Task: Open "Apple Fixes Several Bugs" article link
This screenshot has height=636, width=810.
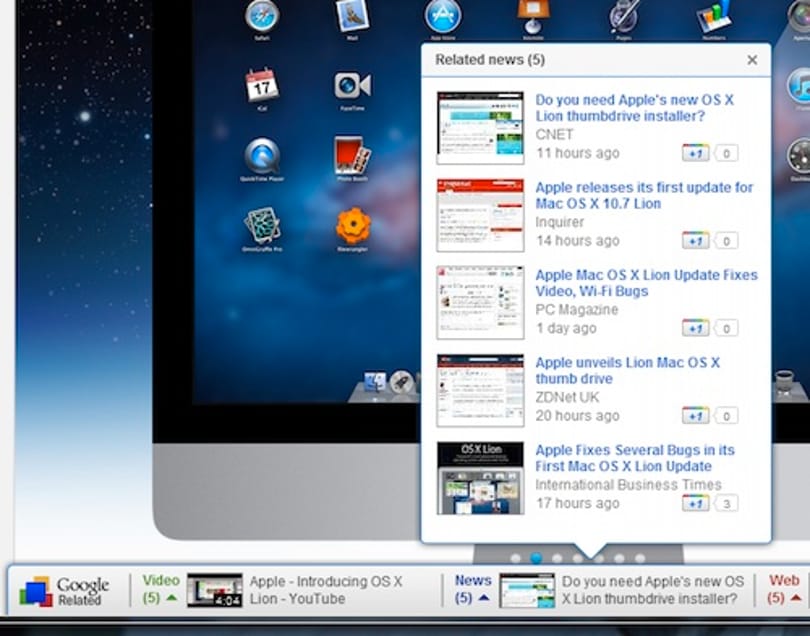Action: click(x=634, y=458)
